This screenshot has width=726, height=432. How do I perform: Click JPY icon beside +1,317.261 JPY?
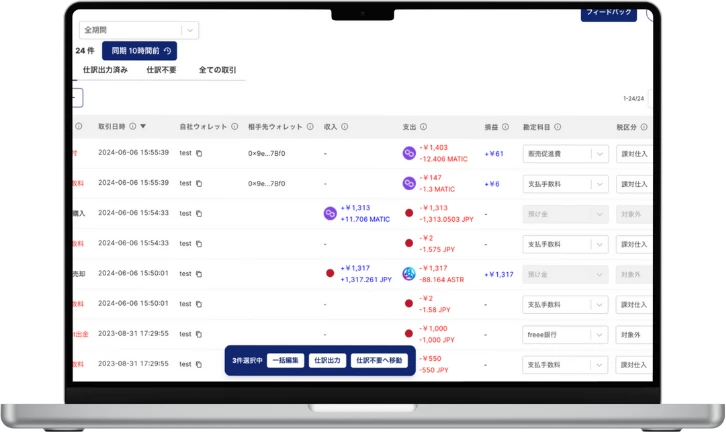tap(330, 273)
